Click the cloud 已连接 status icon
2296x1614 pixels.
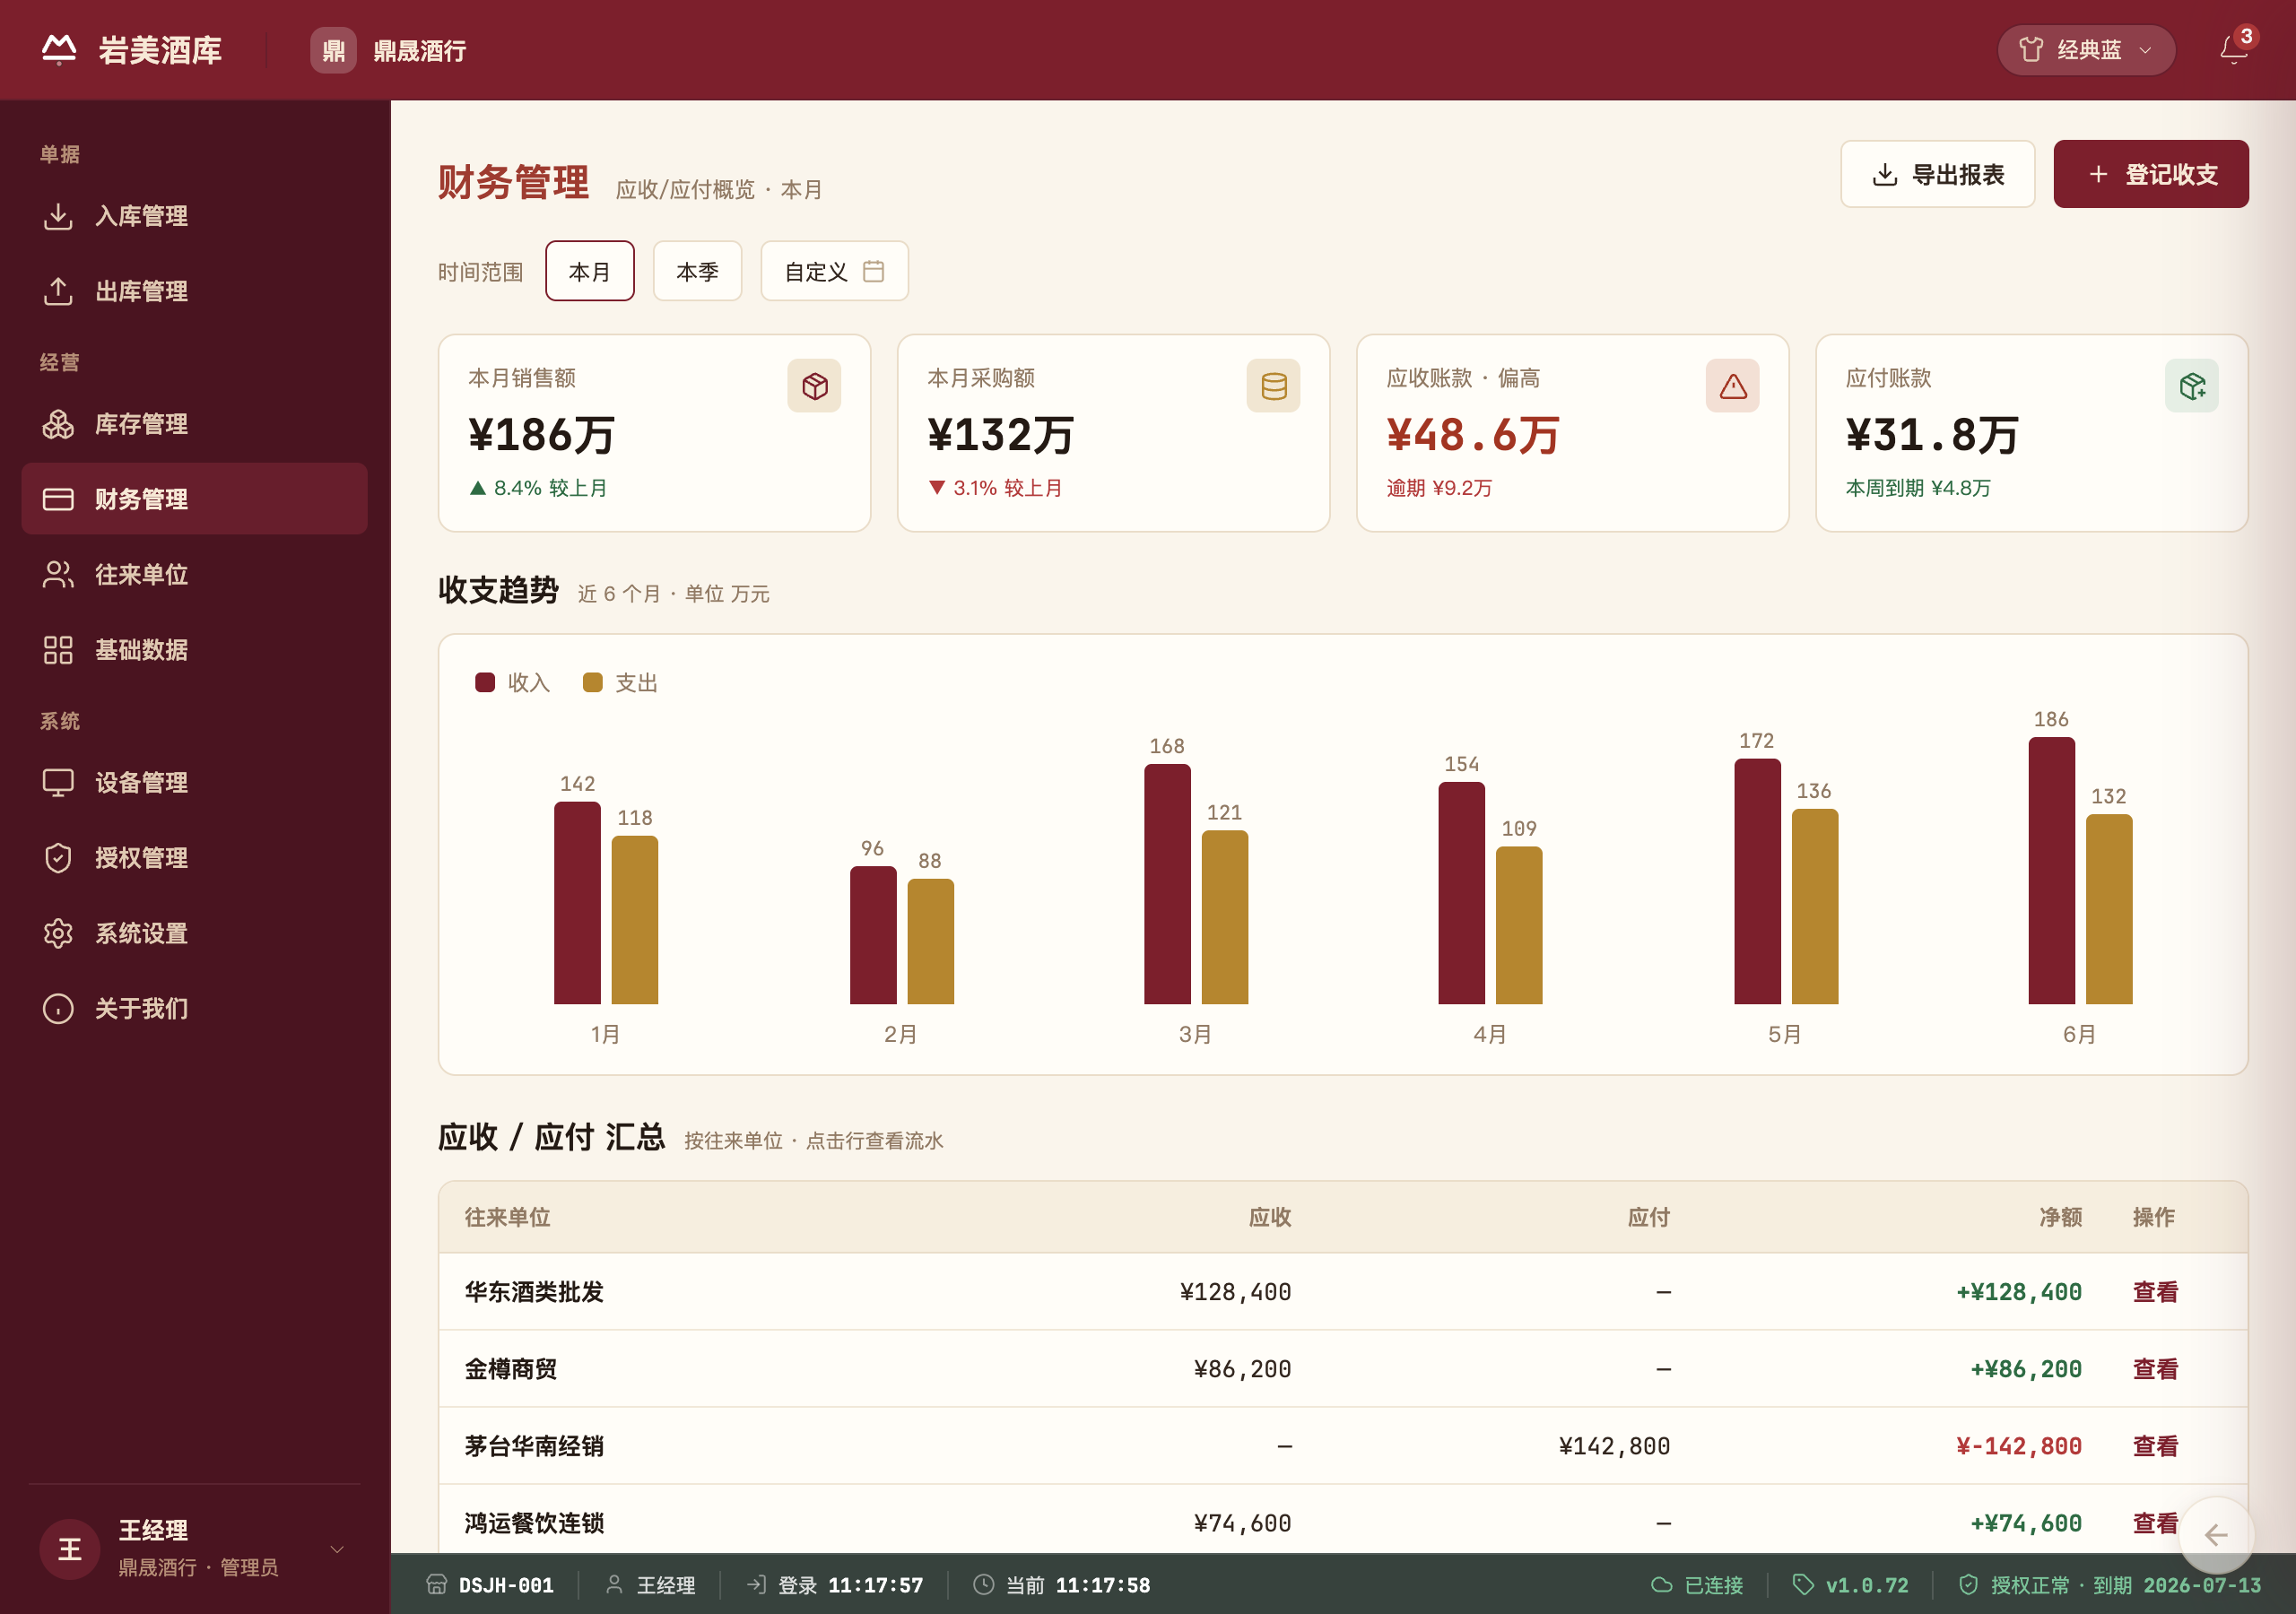[1661, 1585]
